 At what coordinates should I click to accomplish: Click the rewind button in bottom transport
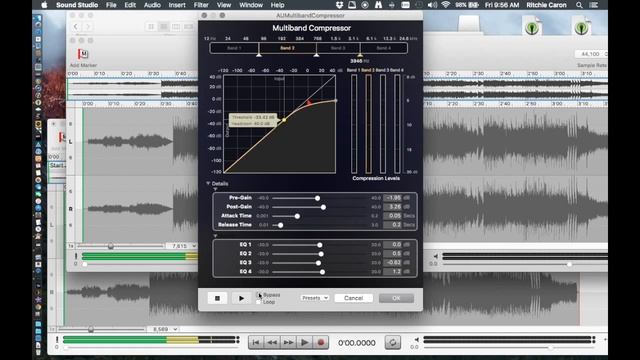[272, 342]
